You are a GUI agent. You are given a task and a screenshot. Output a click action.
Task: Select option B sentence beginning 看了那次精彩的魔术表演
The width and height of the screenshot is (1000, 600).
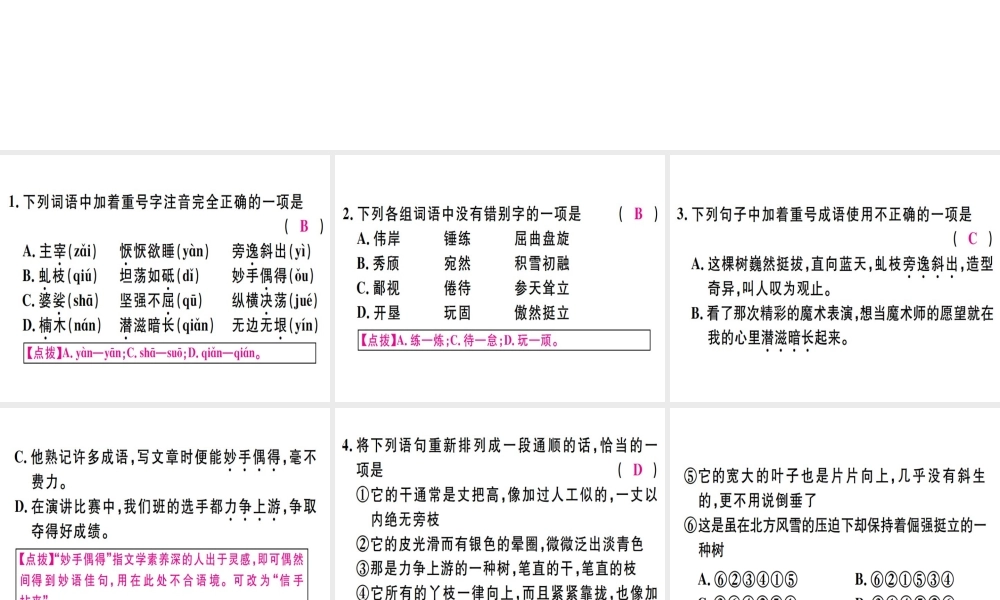pyautogui.click(x=842, y=325)
